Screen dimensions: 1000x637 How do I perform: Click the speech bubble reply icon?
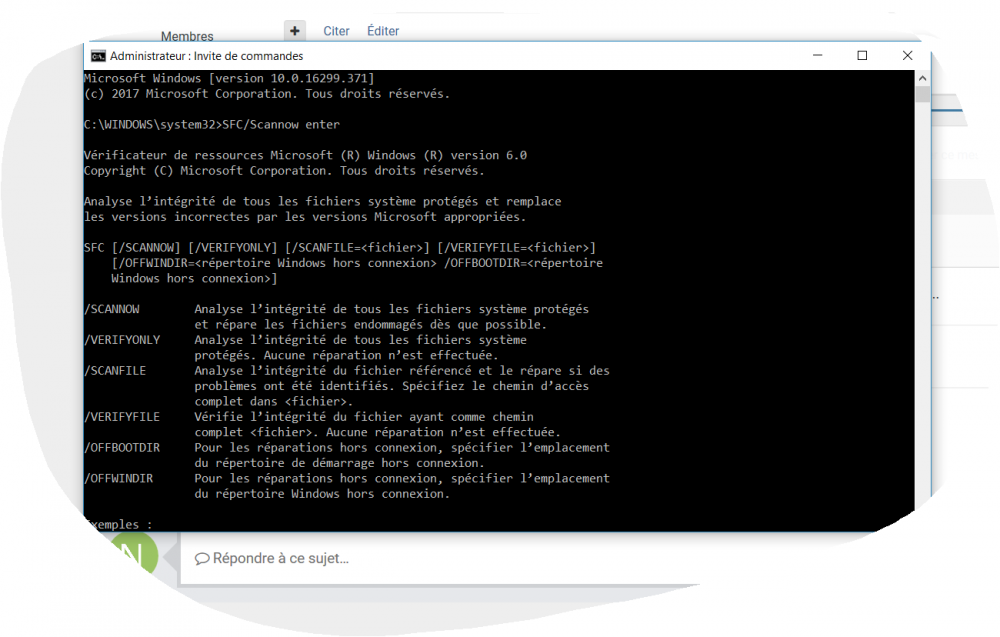click(202, 559)
